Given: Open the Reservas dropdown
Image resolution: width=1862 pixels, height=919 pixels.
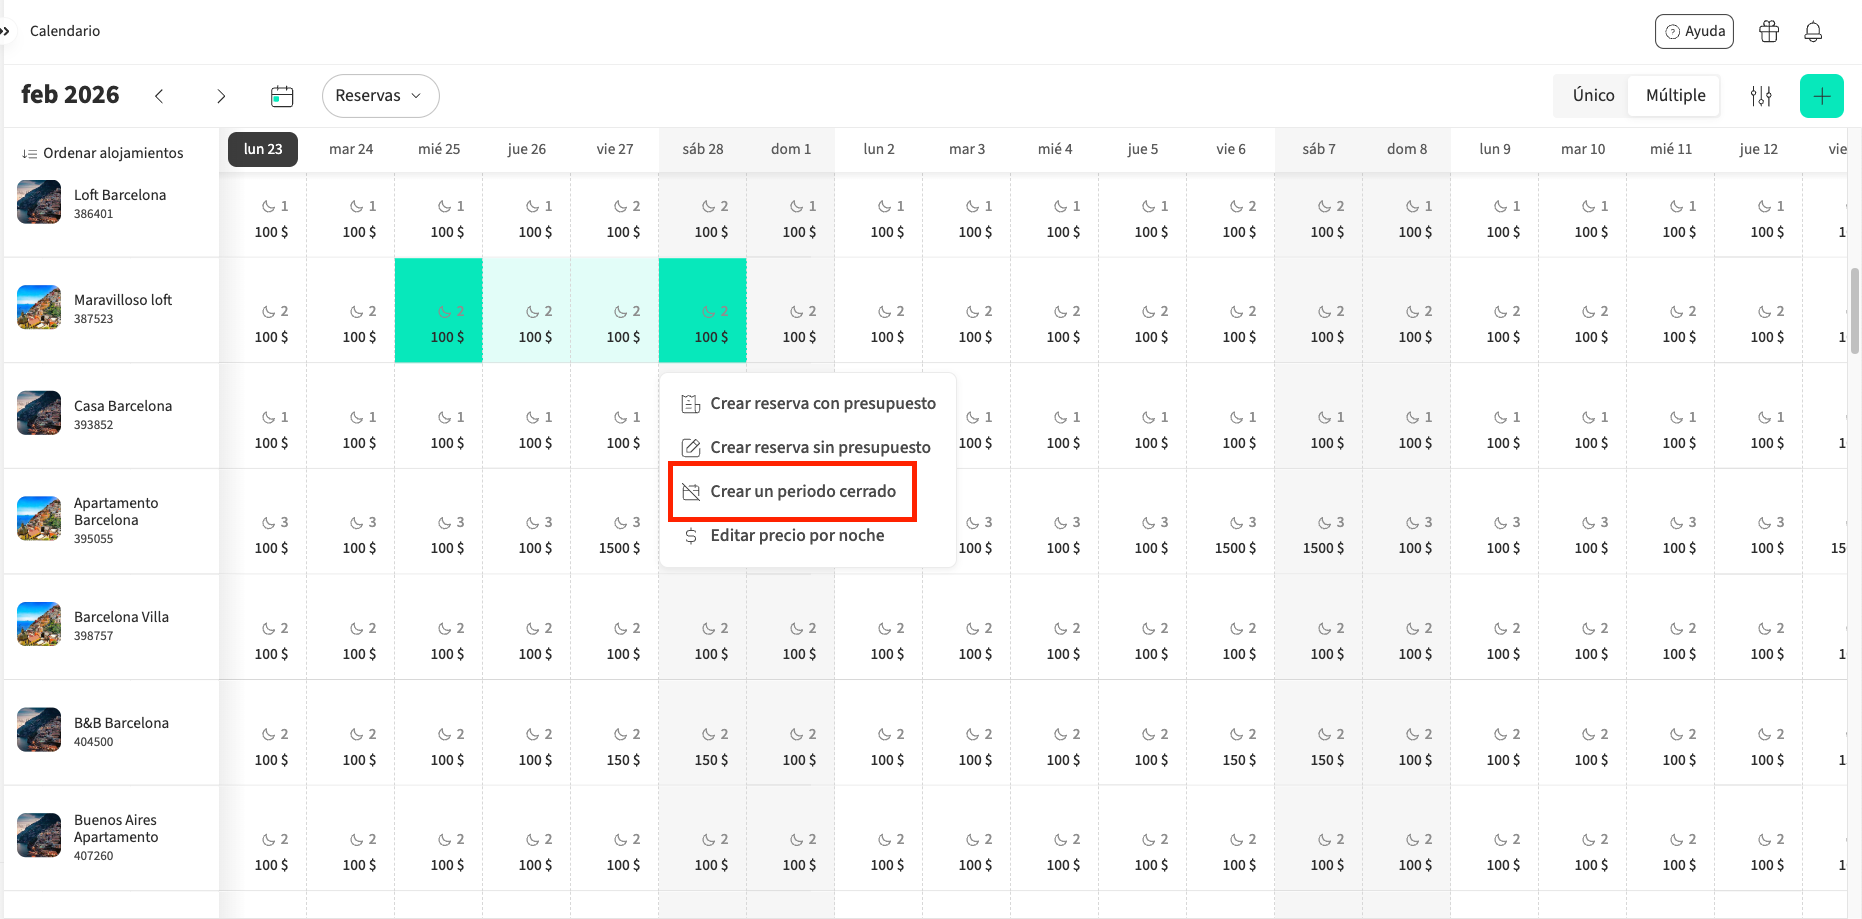Looking at the screenshot, I should [380, 96].
